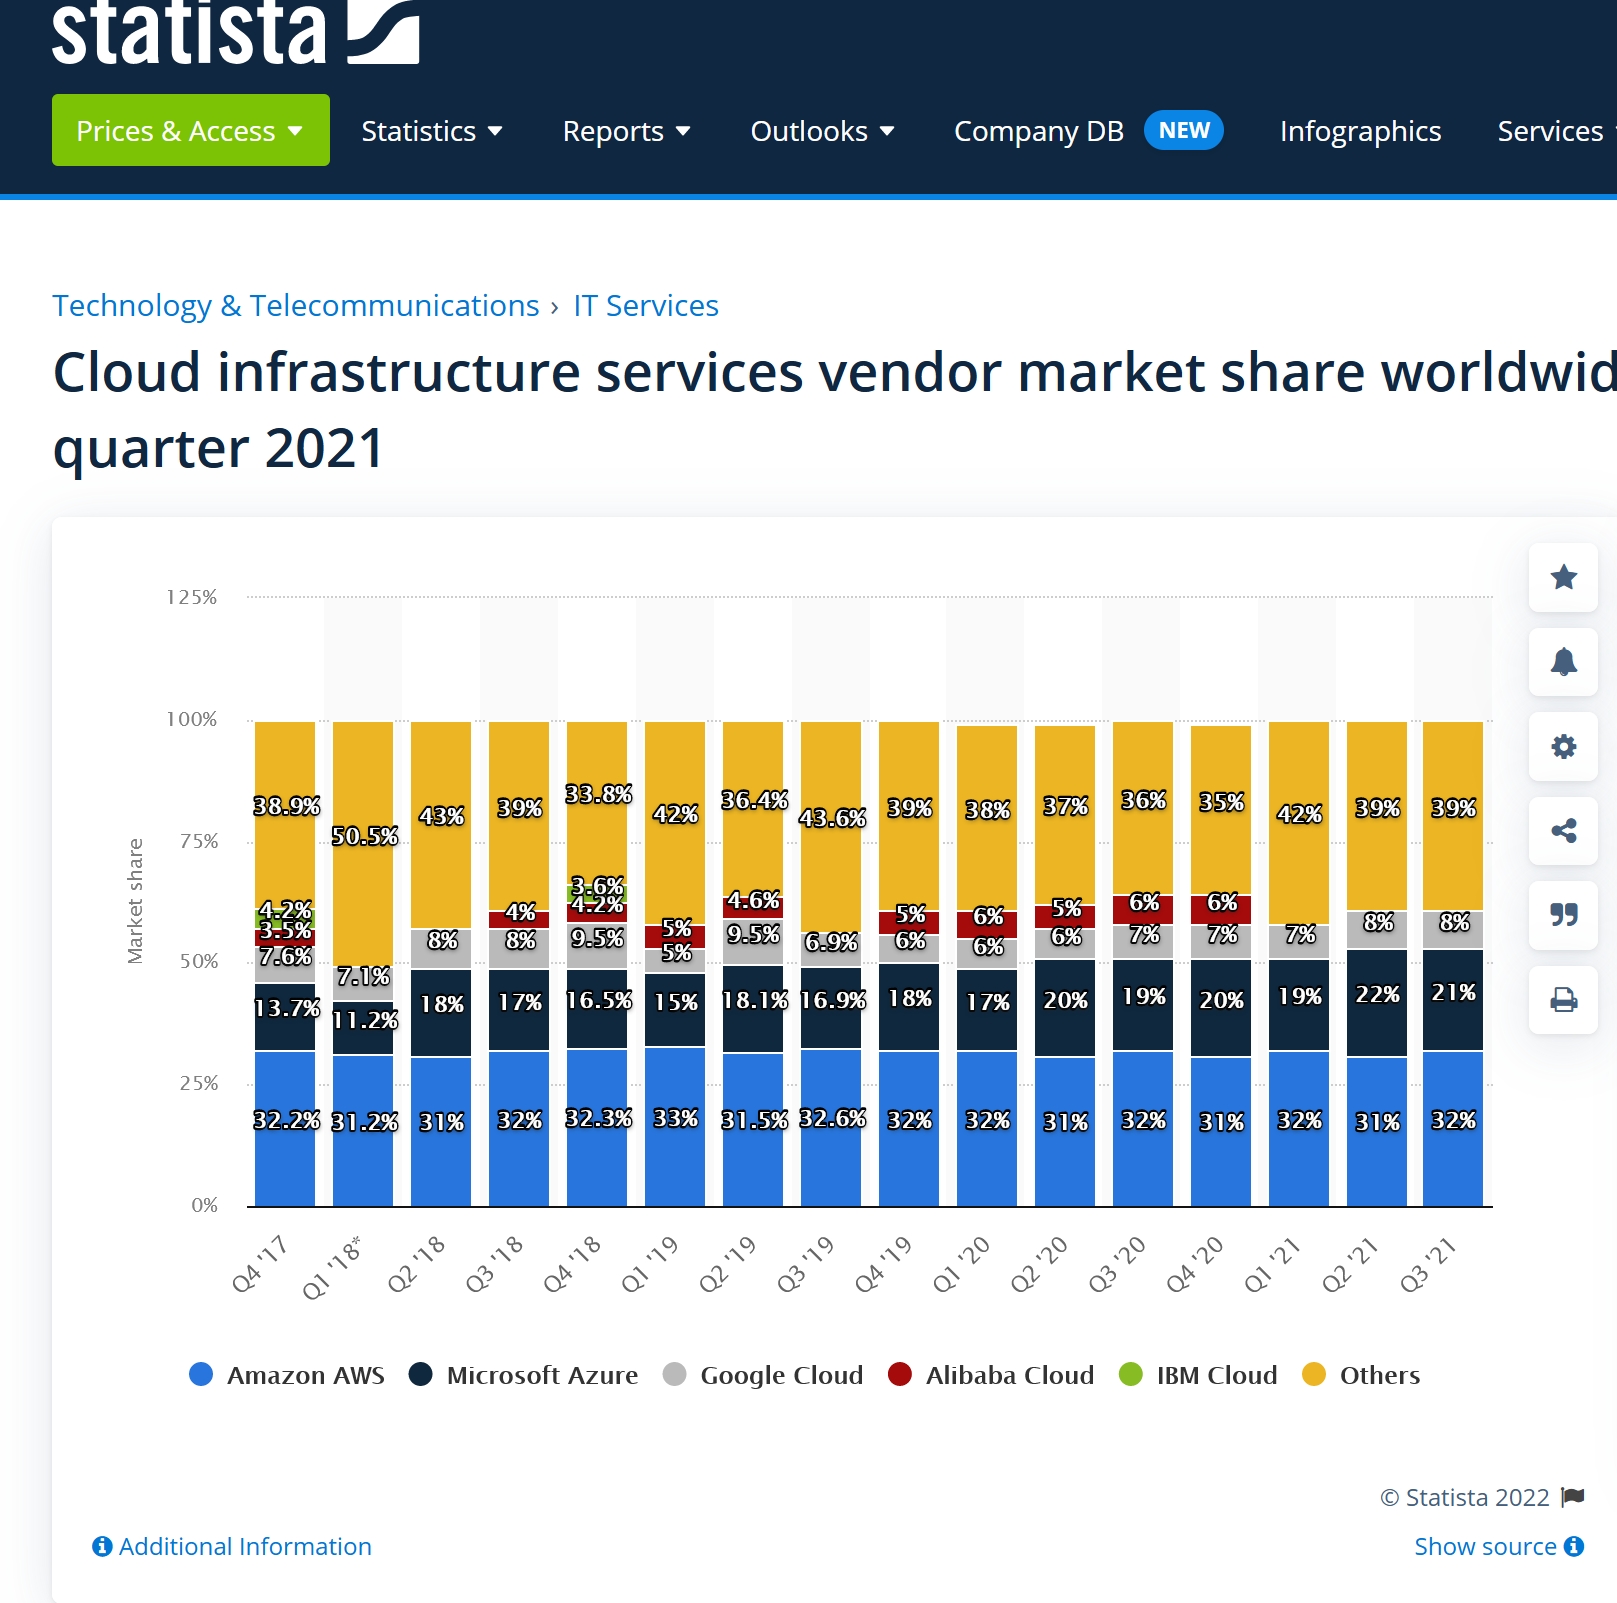1617x1603 pixels.
Task: Open citation with the quote icon
Action: click(x=1563, y=915)
